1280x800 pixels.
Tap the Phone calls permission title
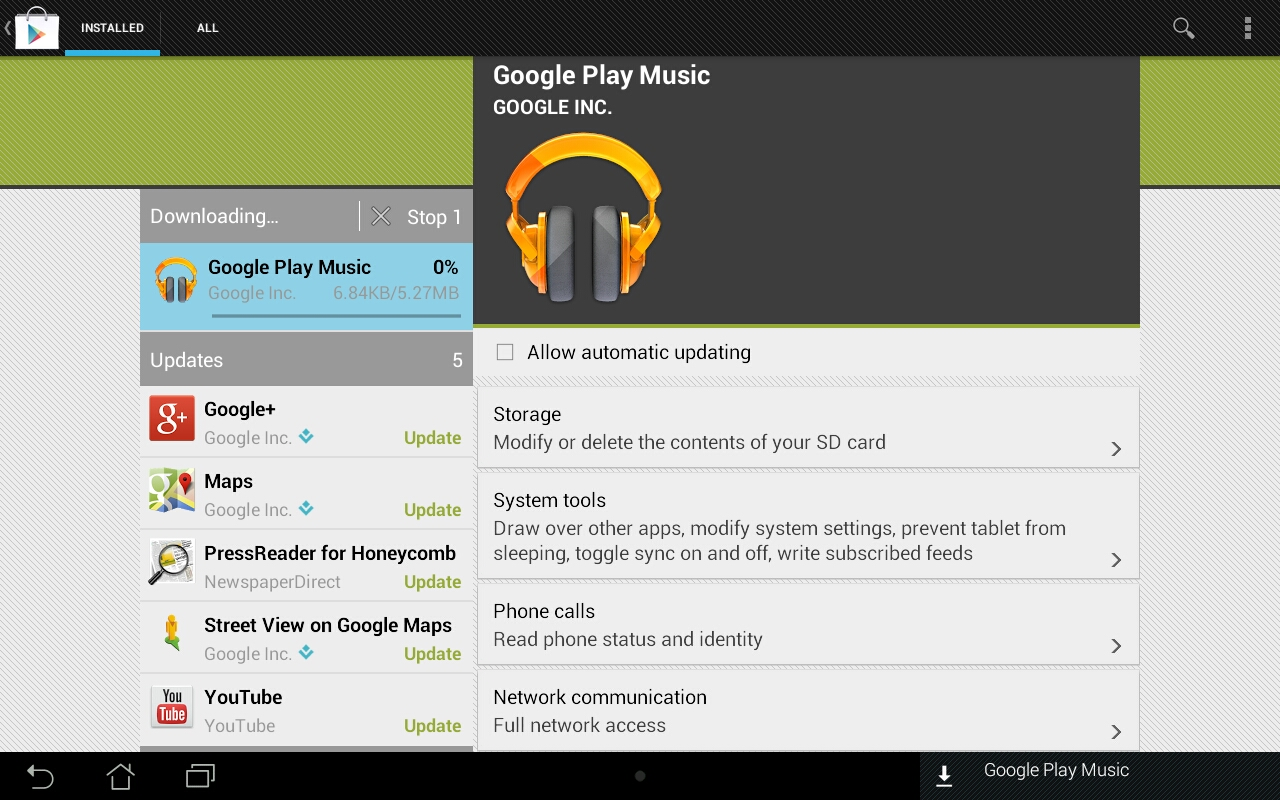(x=544, y=611)
